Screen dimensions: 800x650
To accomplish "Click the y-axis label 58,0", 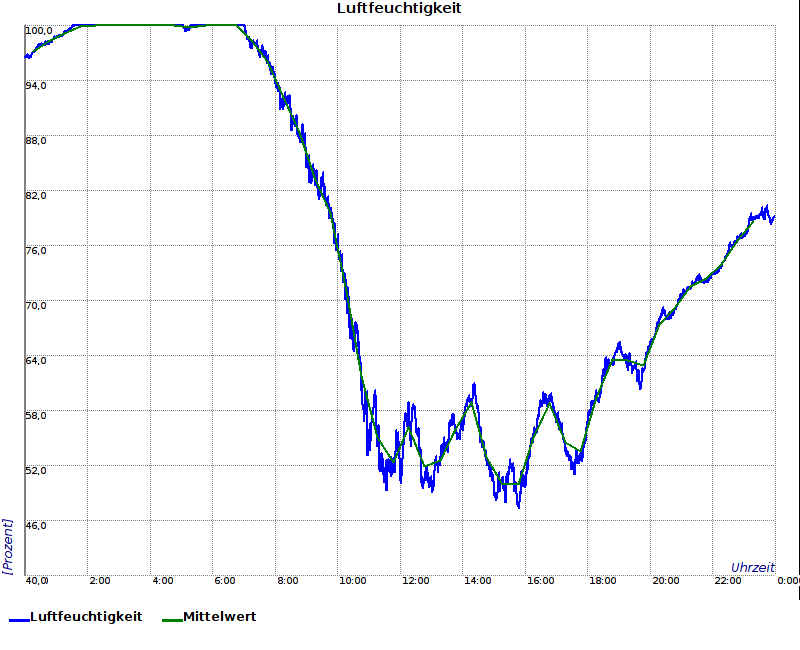I will pyautogui.click(x=36, y=415).
